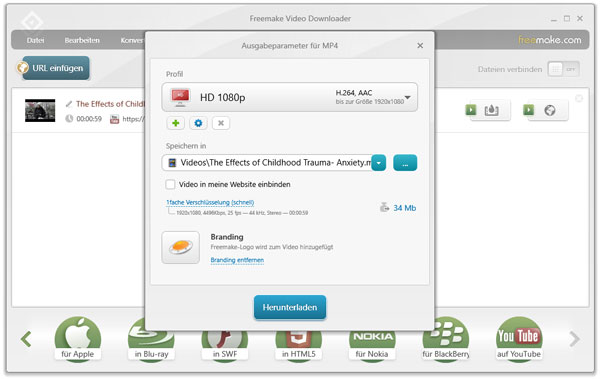Click the green plus add profile icon
Screen dimensions: 600x379
(x=176, y=123)
